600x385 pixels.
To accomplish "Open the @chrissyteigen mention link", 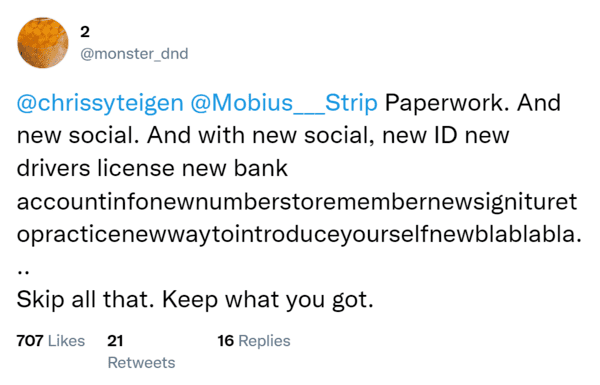I will (100, 103).
